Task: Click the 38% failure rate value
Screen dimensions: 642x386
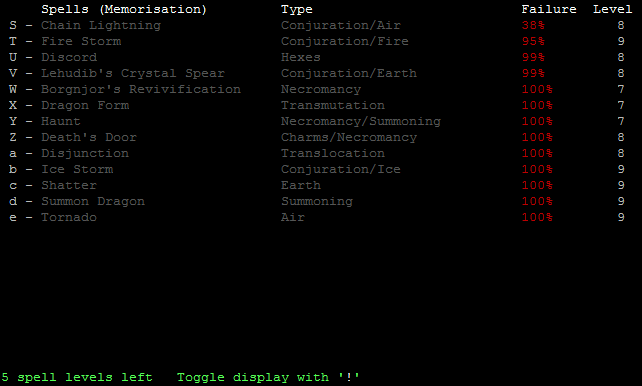Action: (533, 25)
